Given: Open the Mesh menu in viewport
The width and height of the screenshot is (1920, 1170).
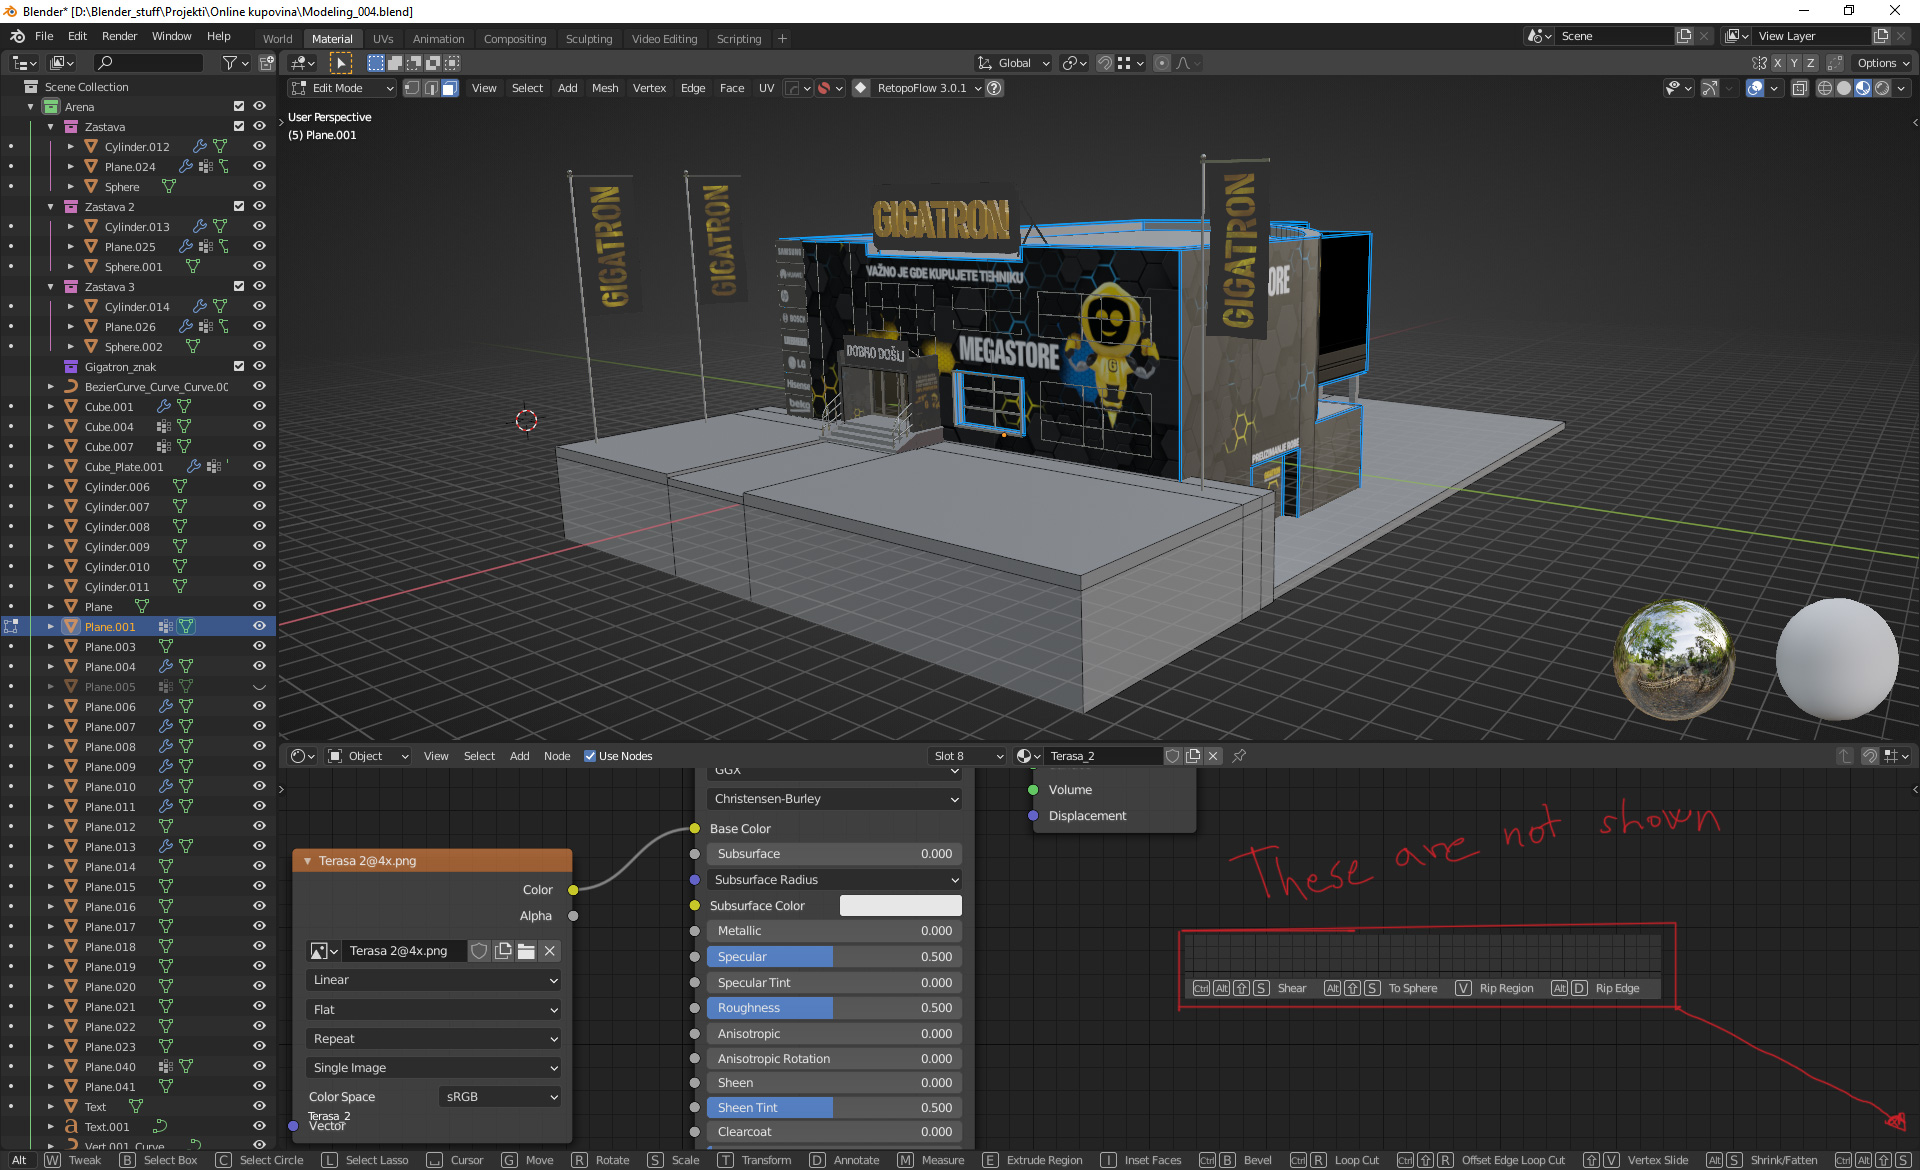Looking at the screenshot, I should [605, 88].
